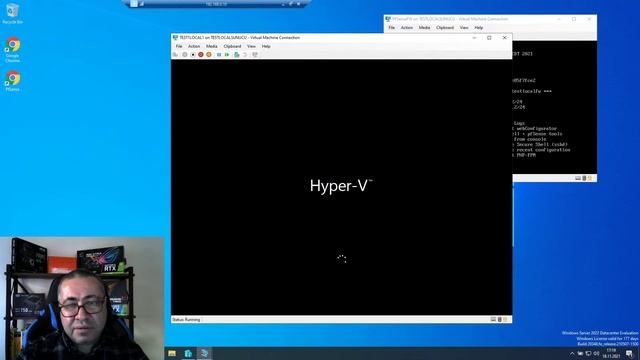Open the taskbar clock and date
The width and height of the screenshot is (640, 360).
click(611, 353)
